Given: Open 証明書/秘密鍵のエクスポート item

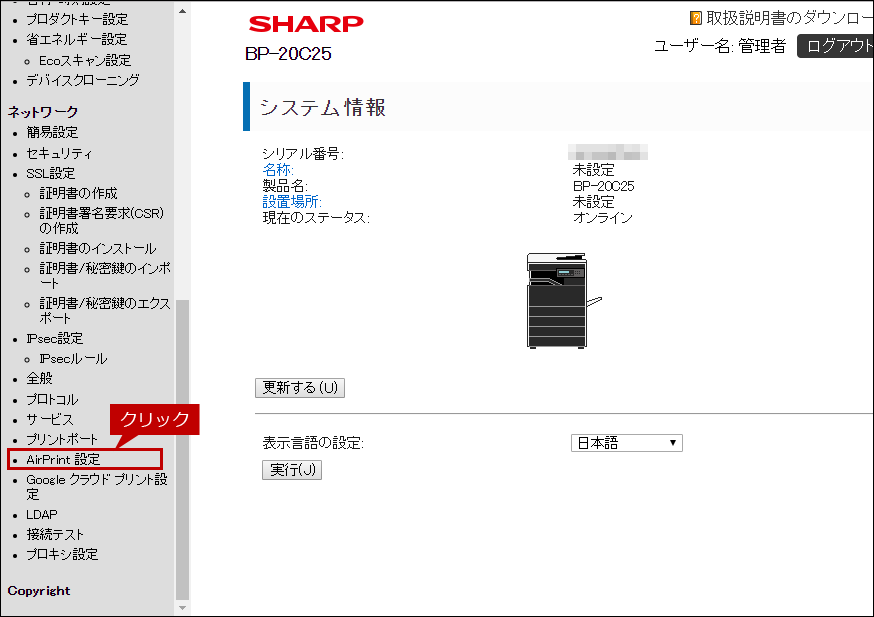Looking at the screenshot, I should 105,310.
